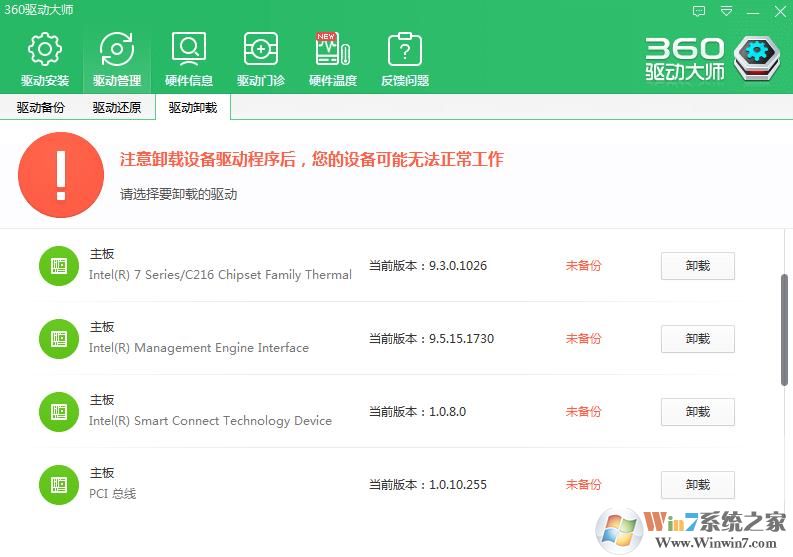793x557 pixels.
Task: Click the motherboard icon beside PCI 总线
Action: 59,485
